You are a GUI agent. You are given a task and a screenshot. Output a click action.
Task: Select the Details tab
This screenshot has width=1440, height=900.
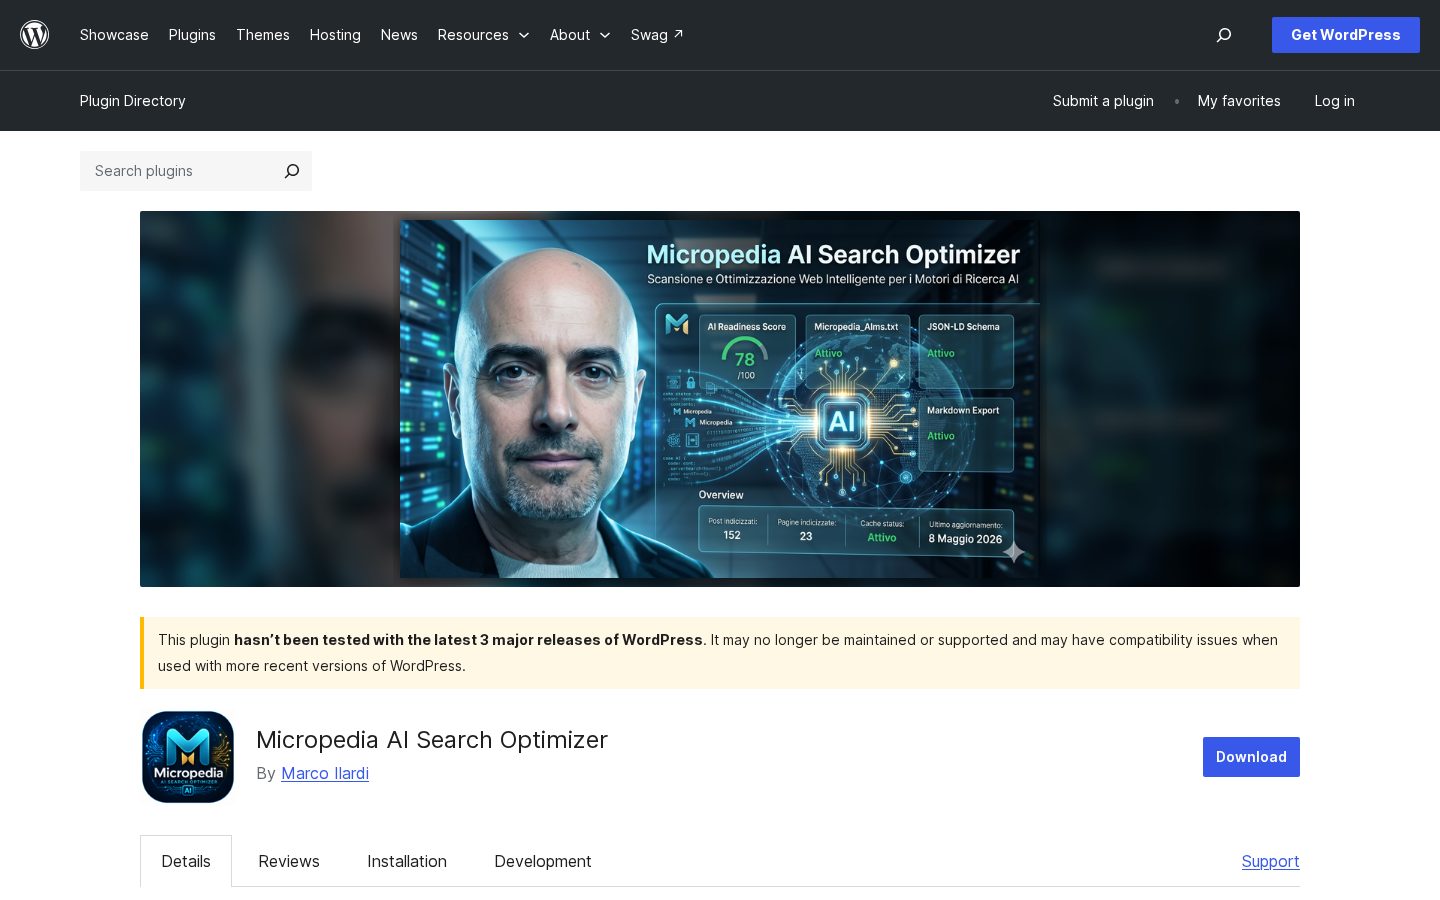pyautogui.click(x=186, y=861)
